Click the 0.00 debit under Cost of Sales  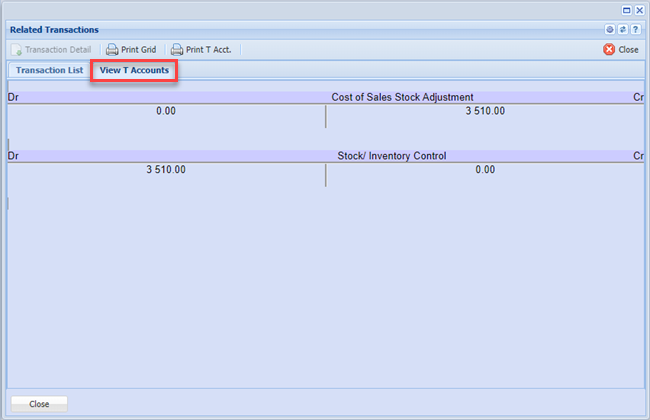[166, 111]
